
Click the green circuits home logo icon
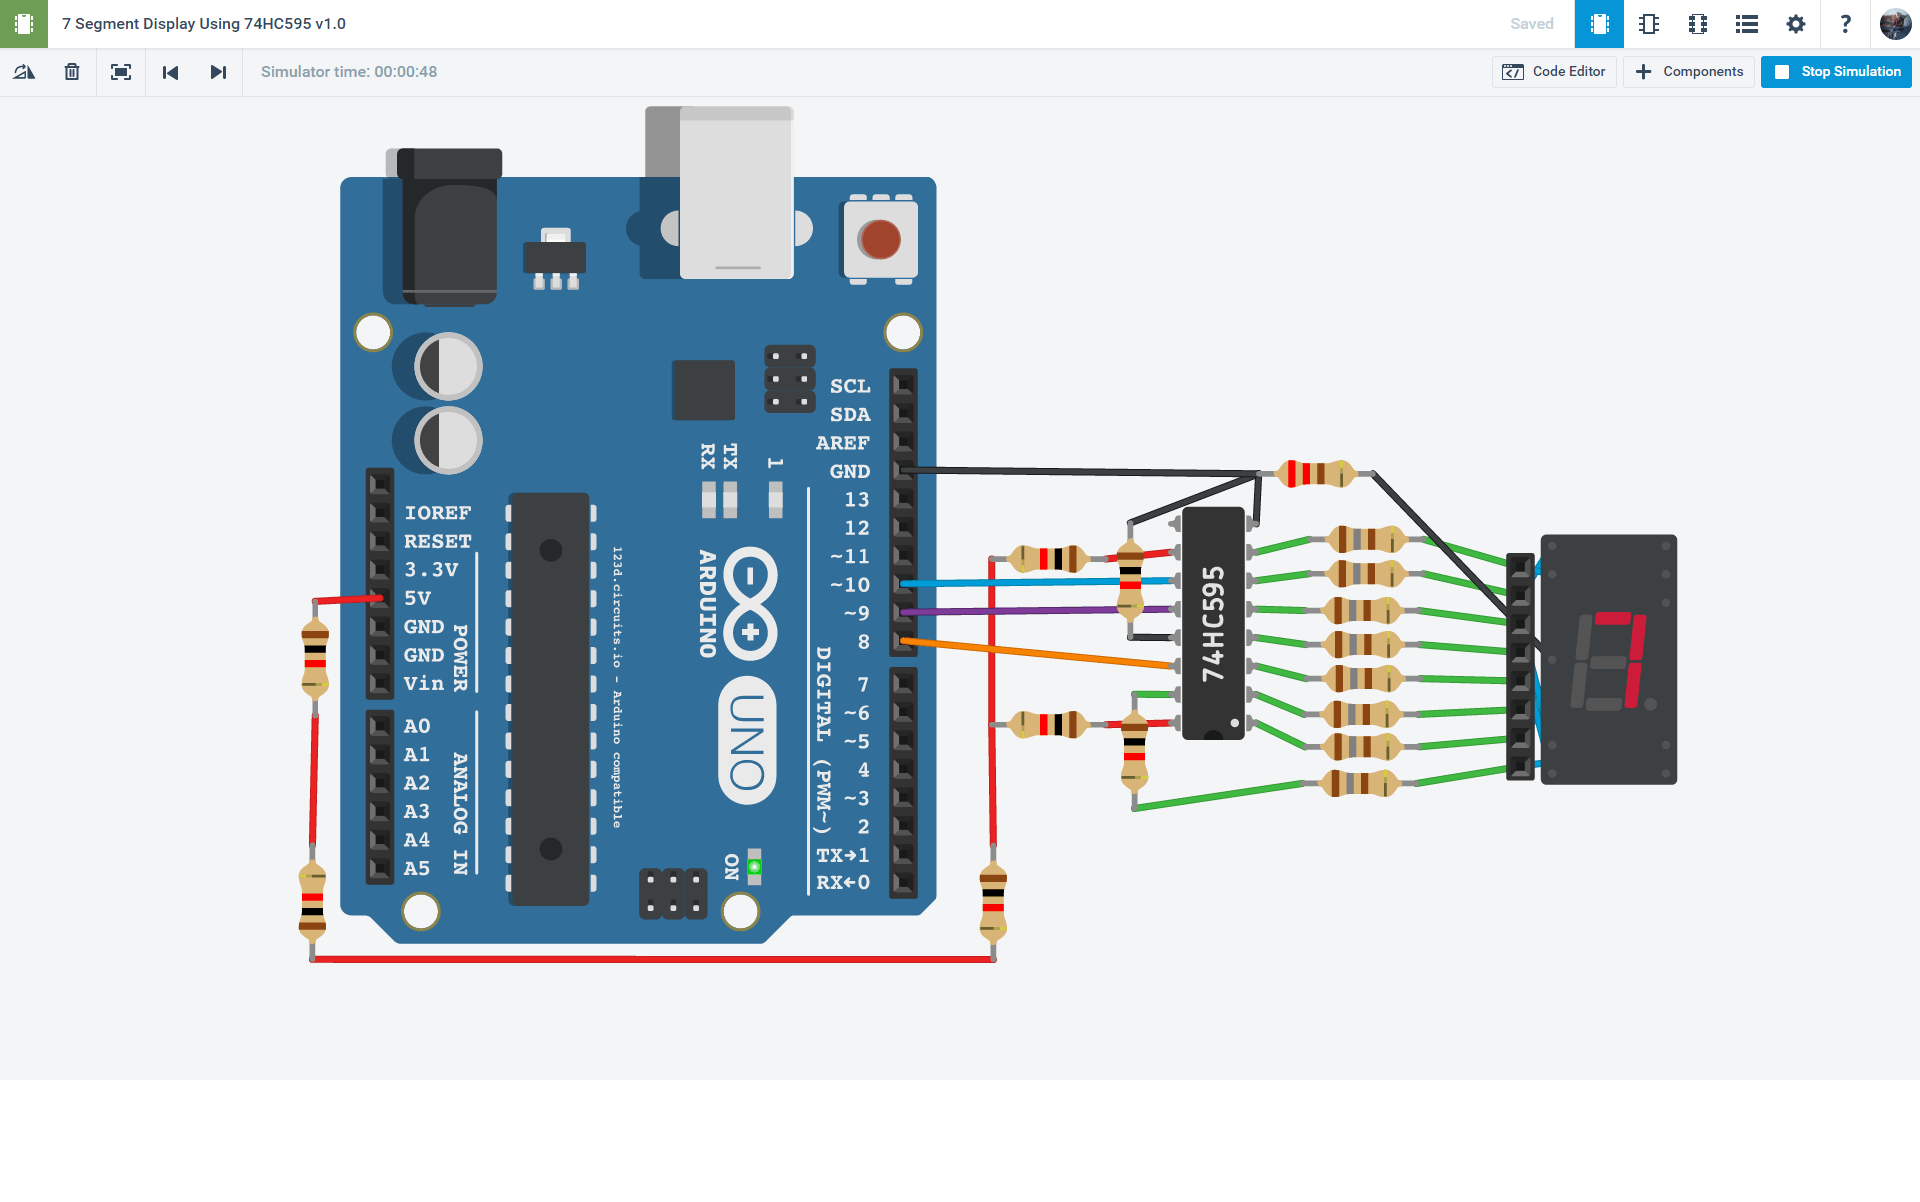tap(24, 24)
